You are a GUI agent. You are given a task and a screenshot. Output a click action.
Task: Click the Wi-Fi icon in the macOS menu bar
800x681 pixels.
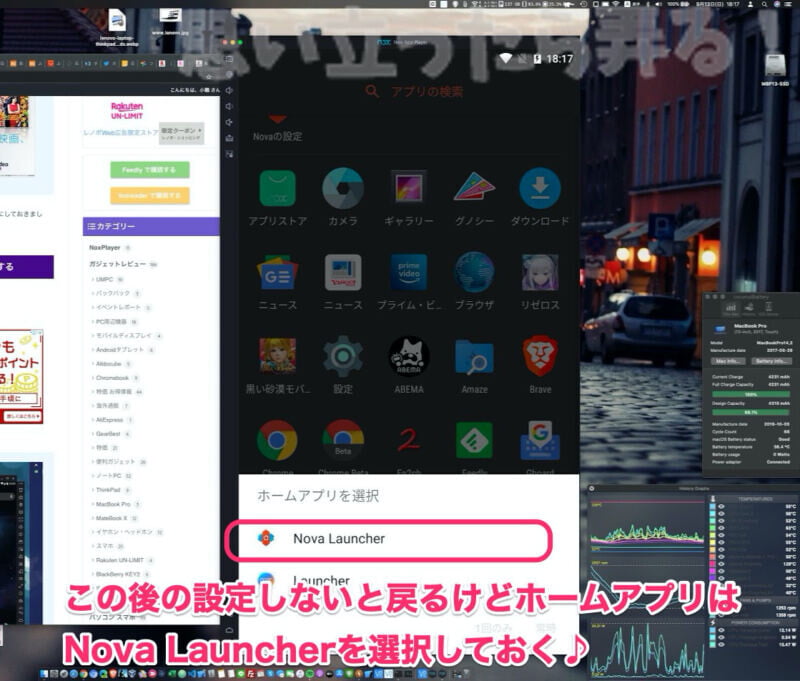(616, 4)
